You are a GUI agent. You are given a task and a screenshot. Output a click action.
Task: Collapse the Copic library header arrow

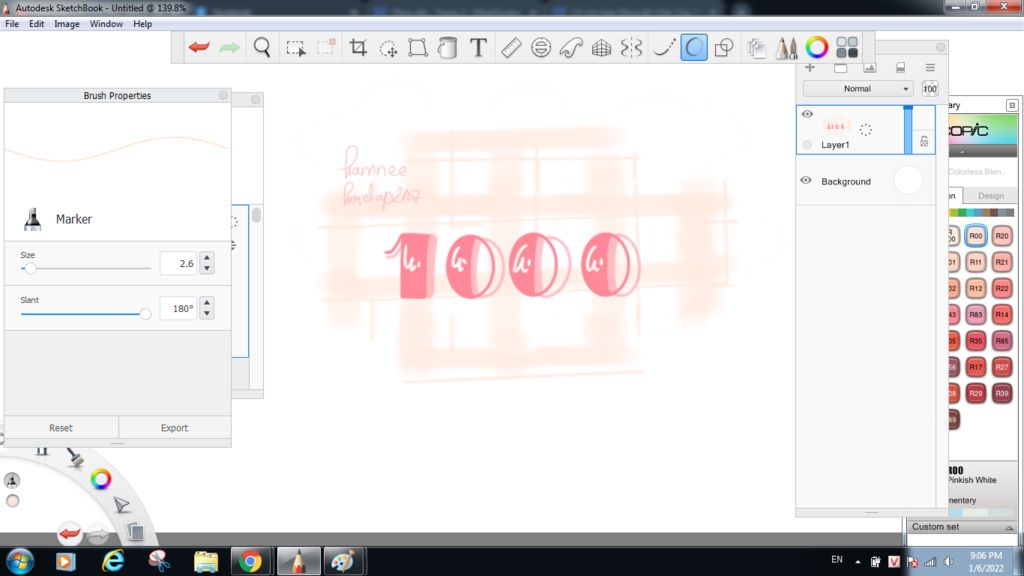tap(962, 152)
